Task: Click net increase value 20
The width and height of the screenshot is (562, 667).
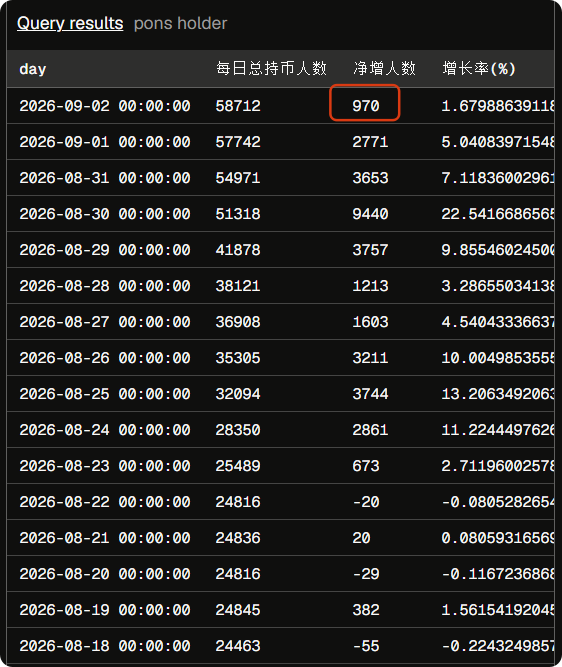Action: [361, 538]
